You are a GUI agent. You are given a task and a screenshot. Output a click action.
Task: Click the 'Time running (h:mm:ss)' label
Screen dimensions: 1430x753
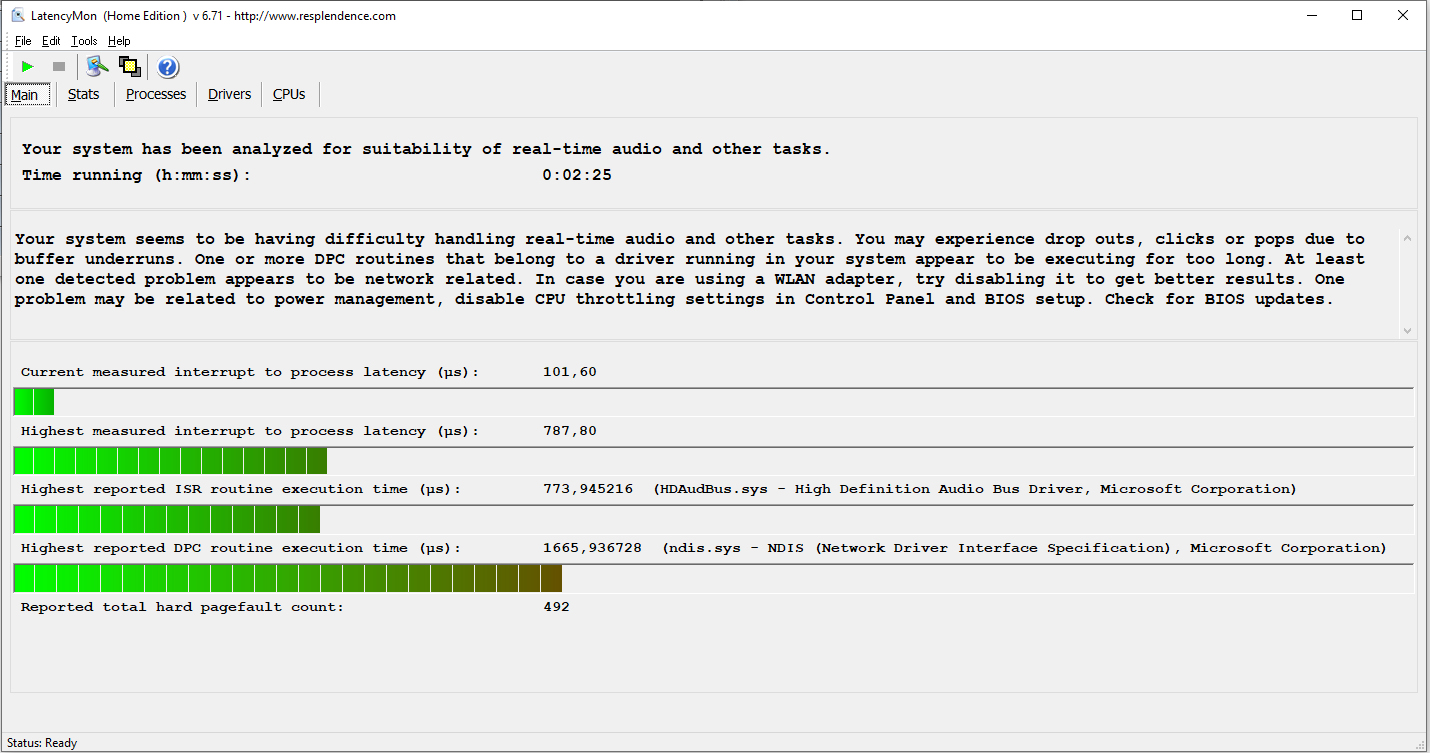point(136,175)
